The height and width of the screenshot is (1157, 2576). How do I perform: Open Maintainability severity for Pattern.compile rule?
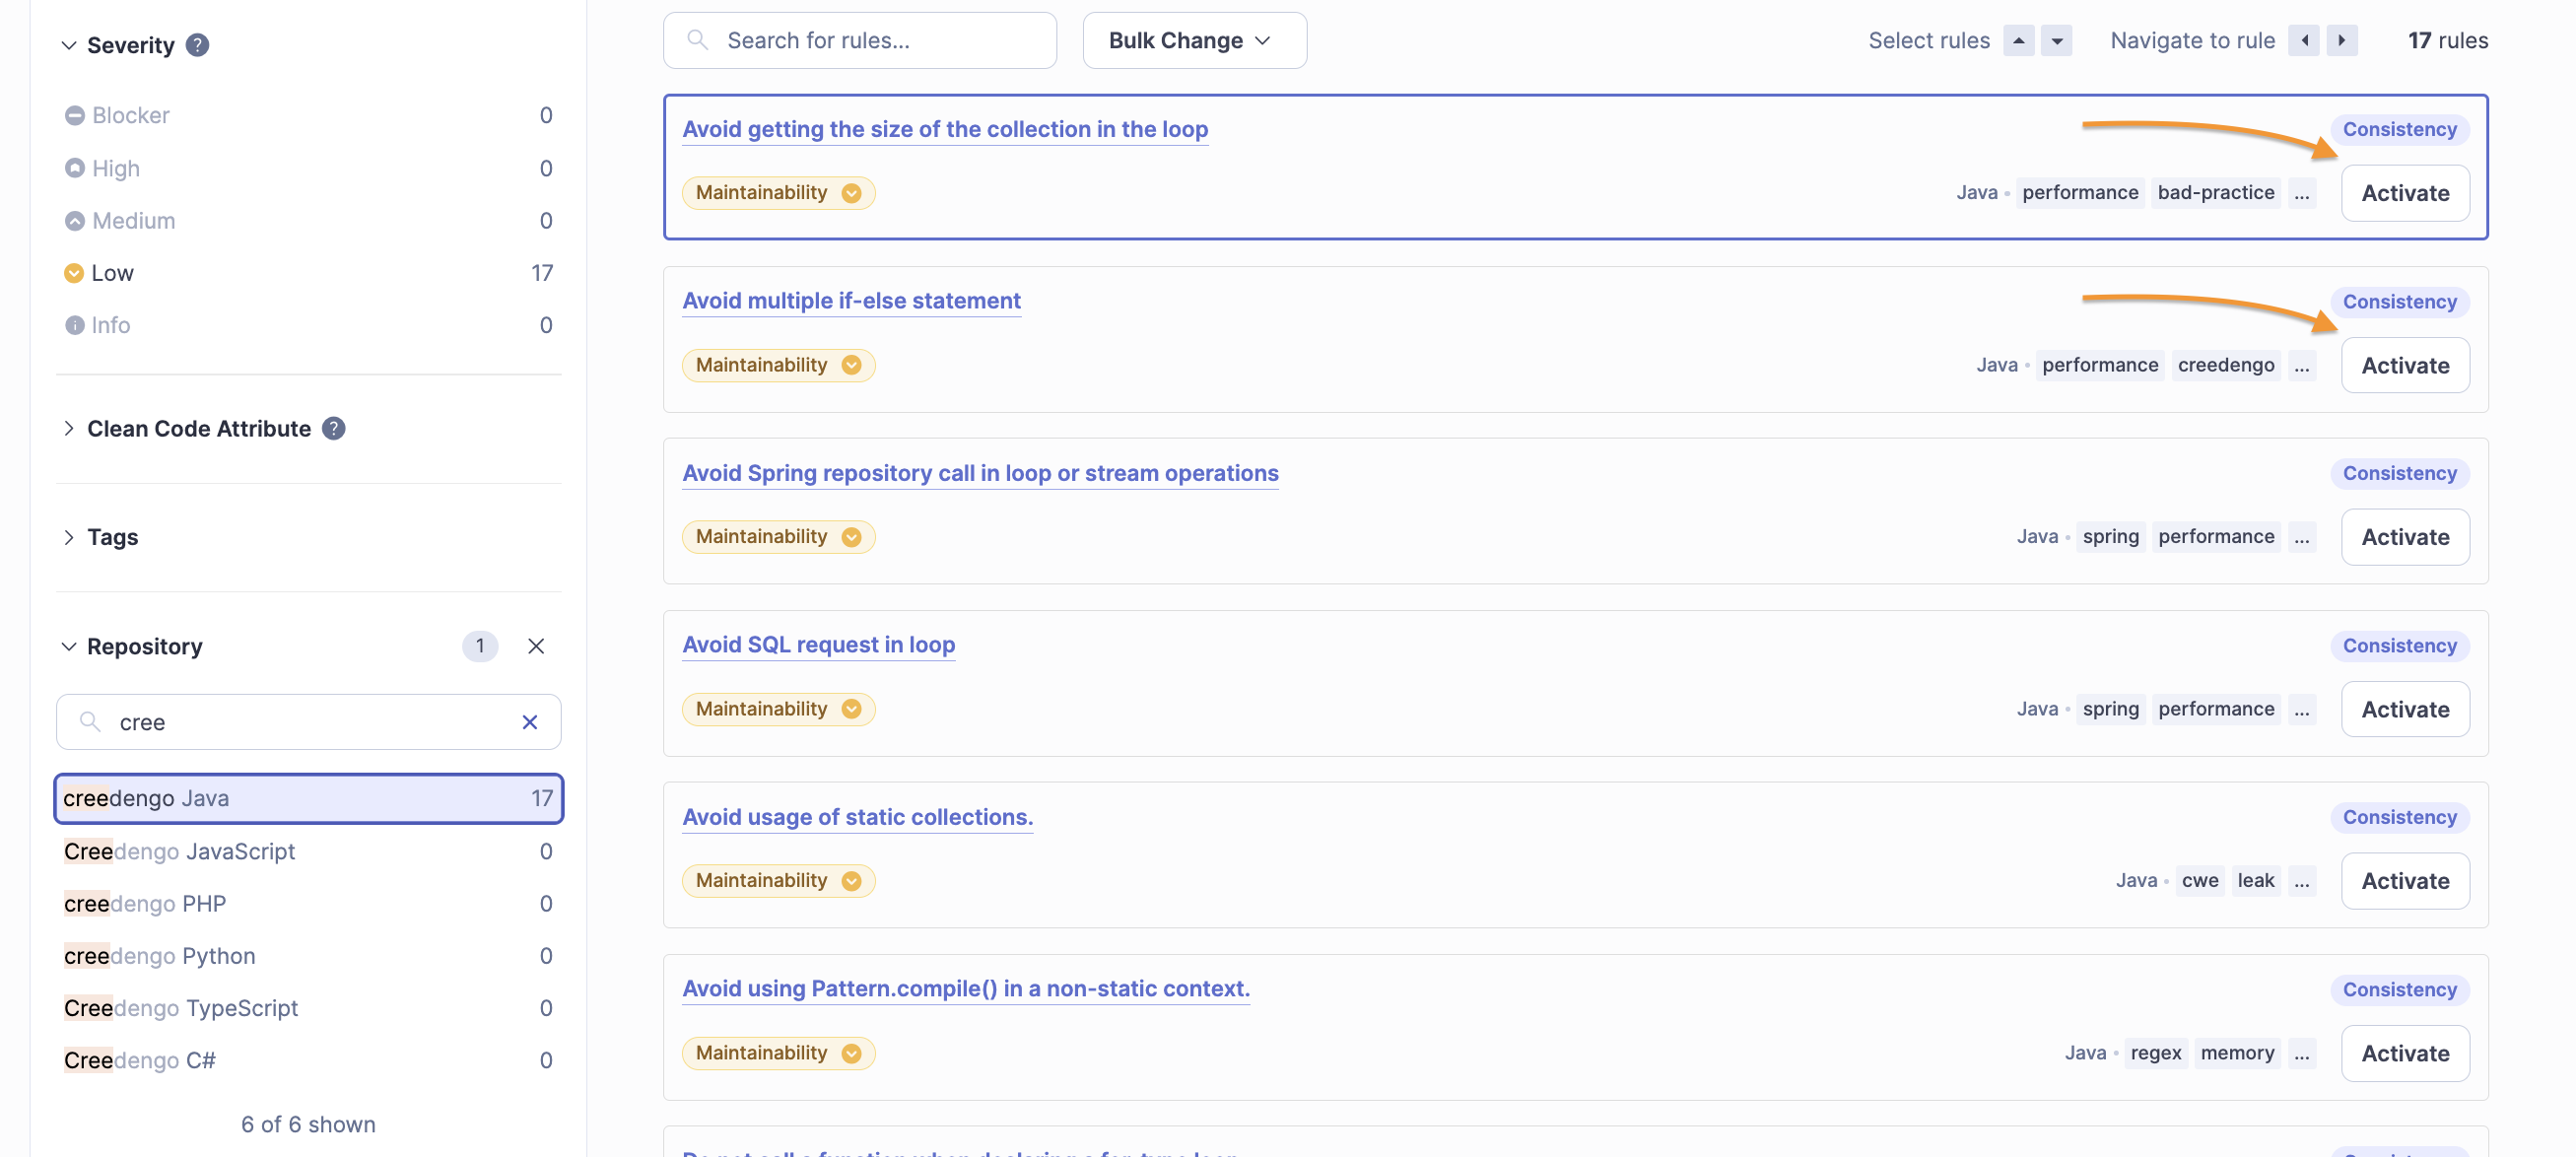click(778, 1053)
